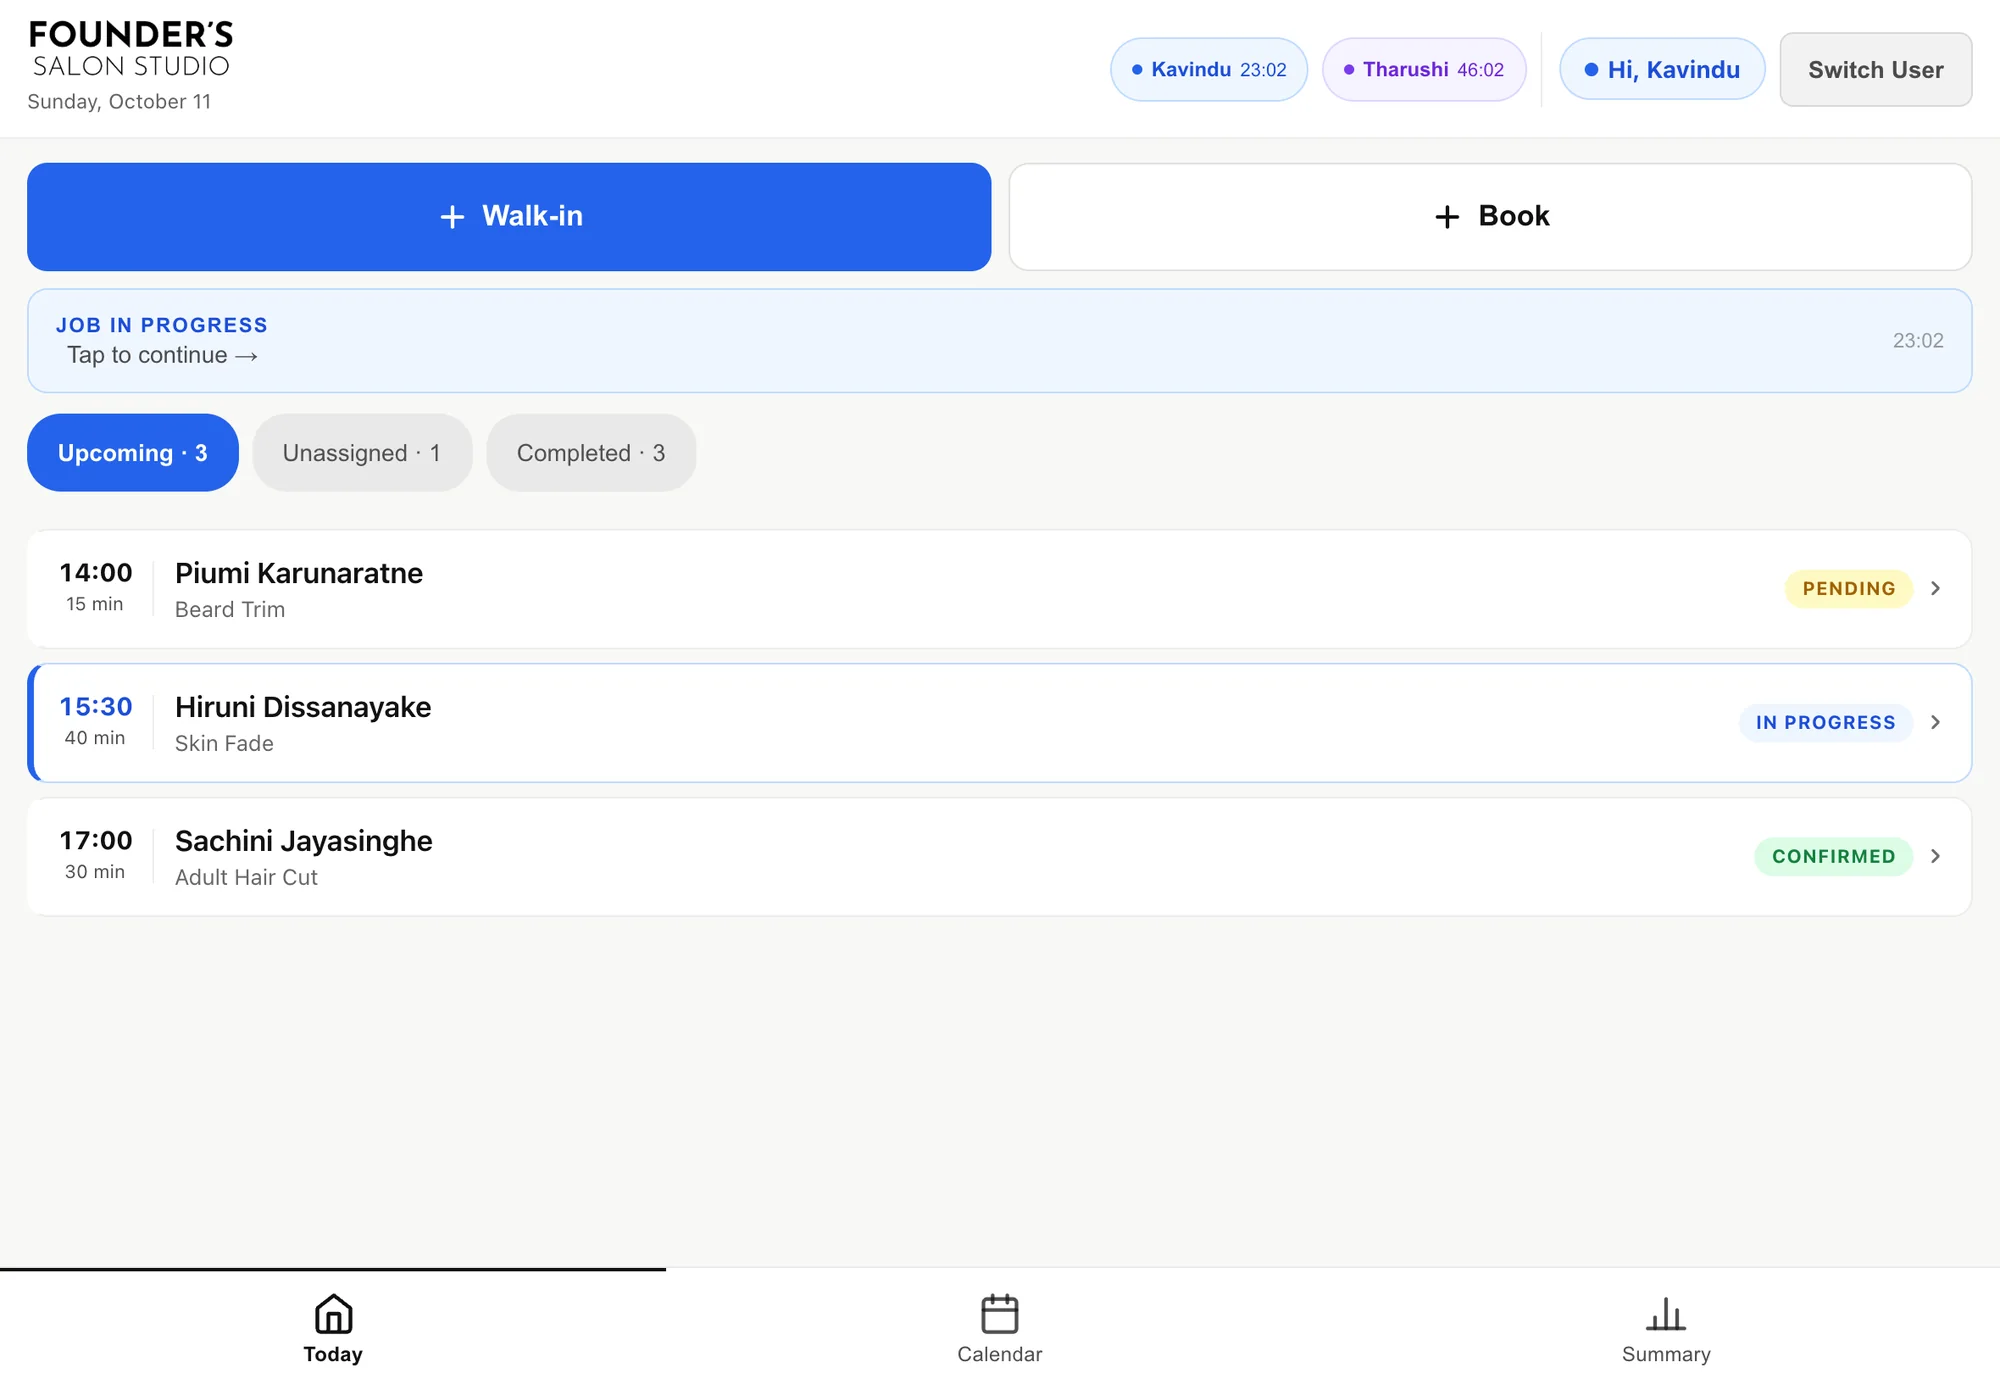2000x1390 pixels.
Task: Open Sachini Jayasinghe appointment name
Action: 304,841
